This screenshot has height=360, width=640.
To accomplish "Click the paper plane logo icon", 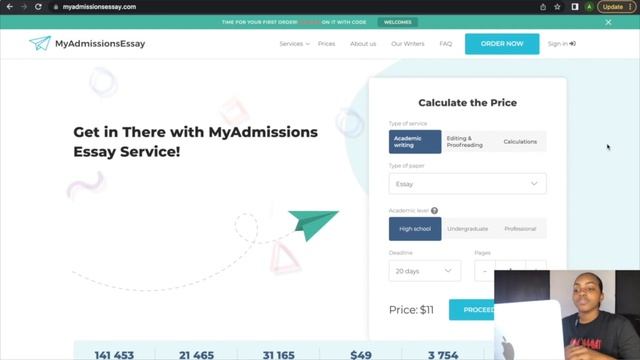I will point(40,43).
